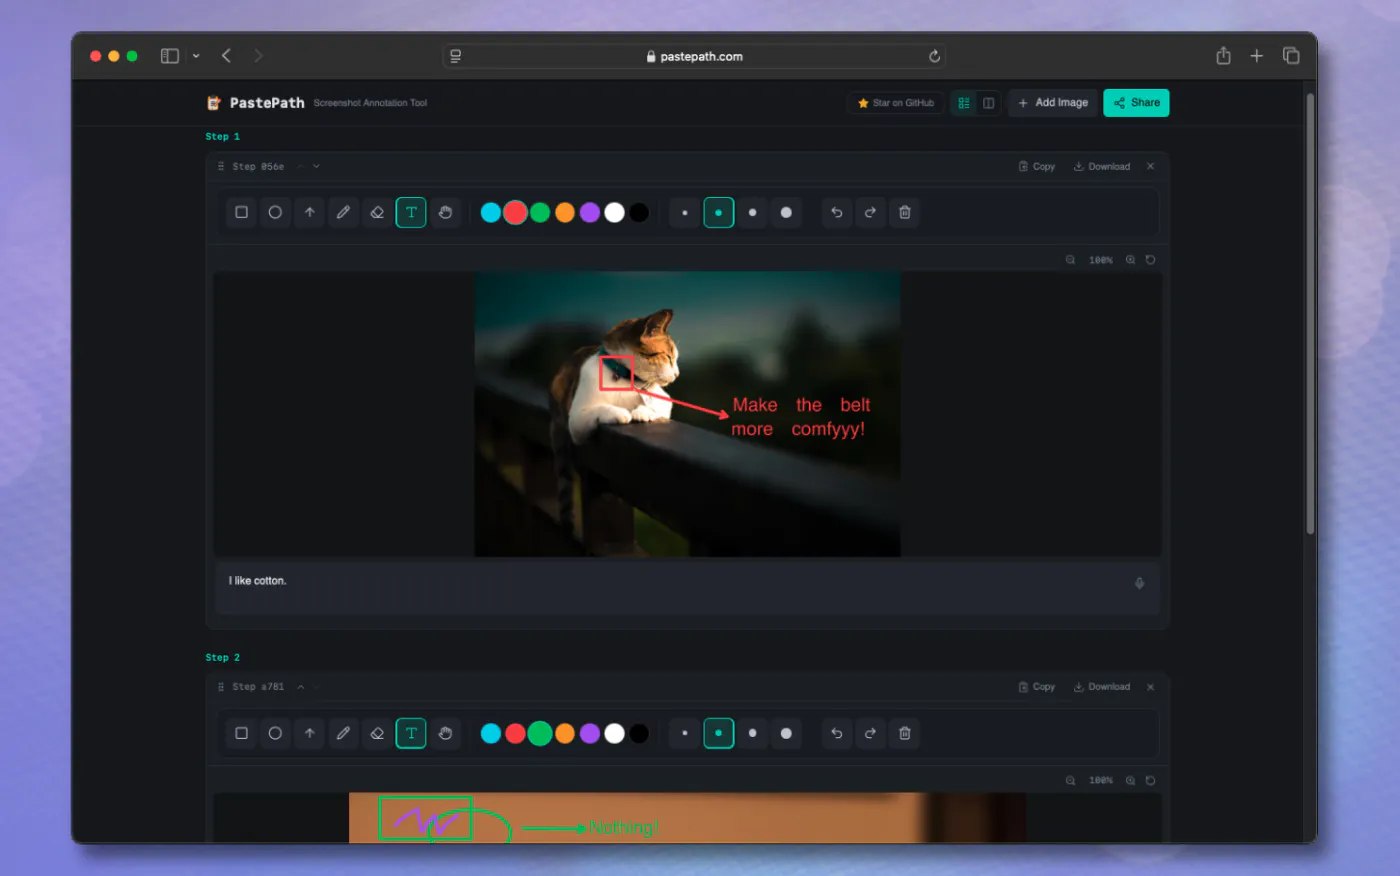Click the Safari address bar showing pastepath.com
1400x876 pixels.
694,56
